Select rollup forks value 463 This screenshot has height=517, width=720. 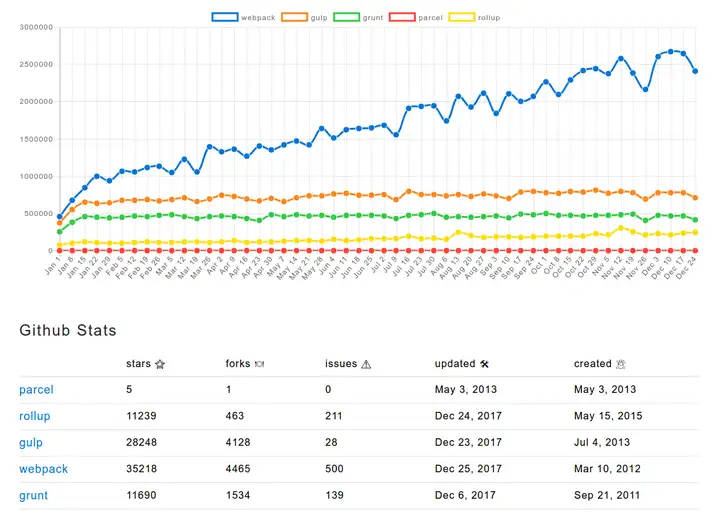point(235,416)
